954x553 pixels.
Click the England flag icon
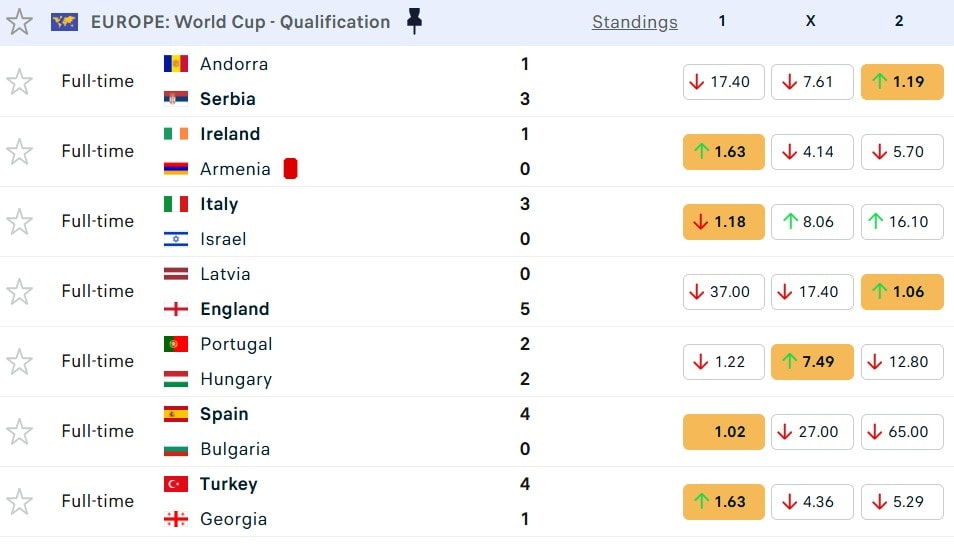coord(176,309)
